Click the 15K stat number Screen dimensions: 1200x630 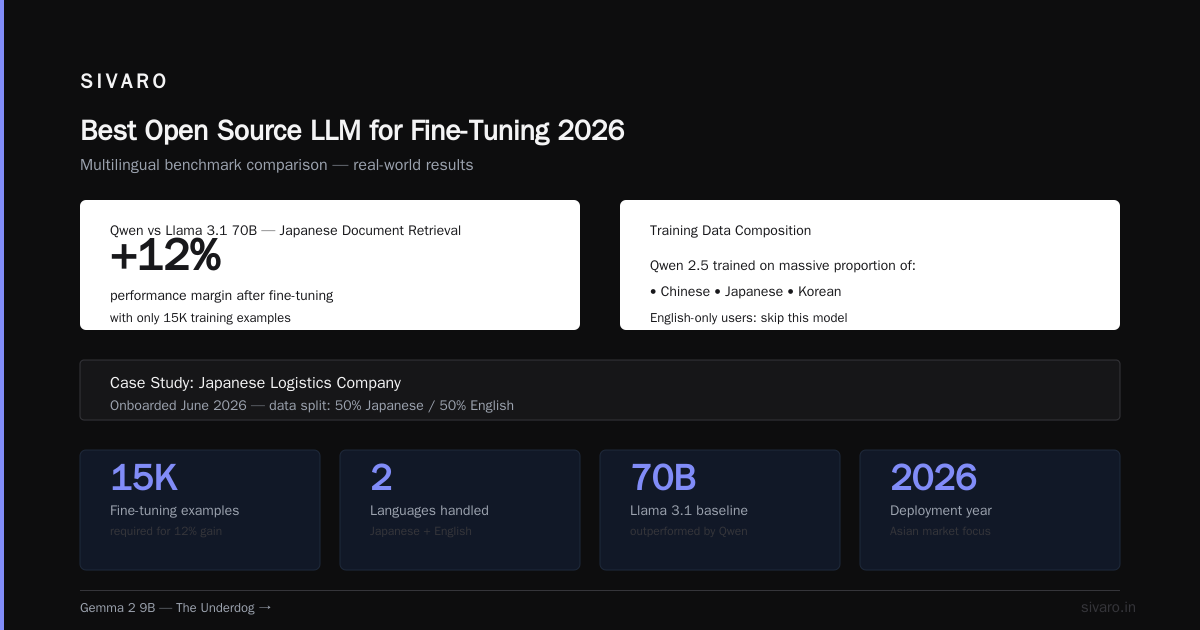click(144, 478)
